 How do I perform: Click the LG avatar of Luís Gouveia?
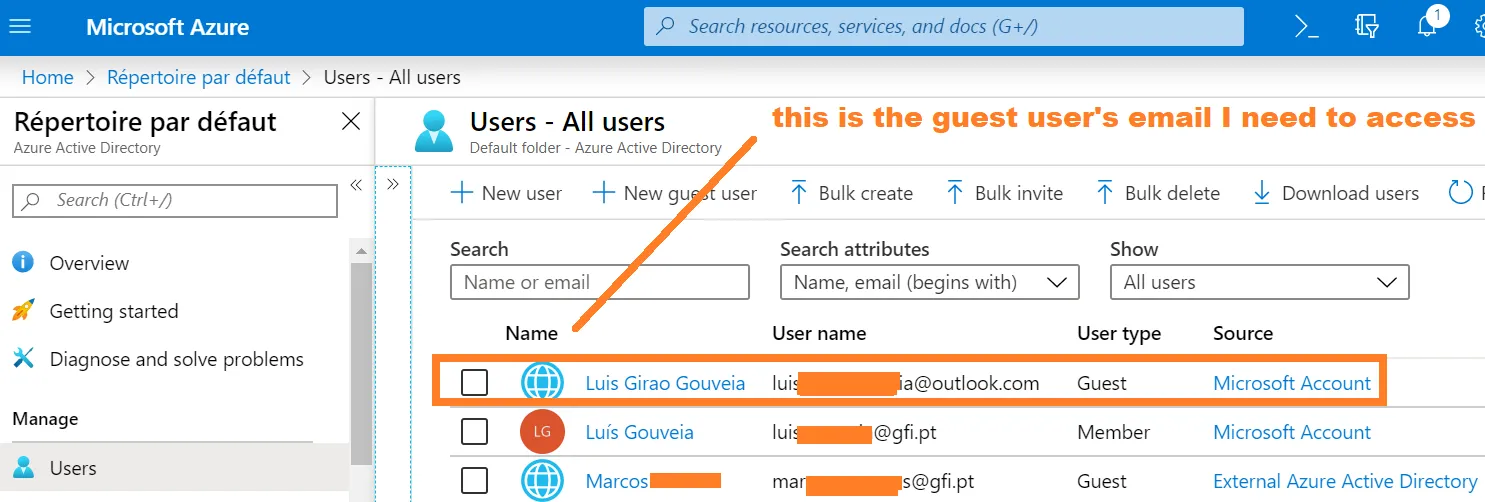[x=542, y=432]
